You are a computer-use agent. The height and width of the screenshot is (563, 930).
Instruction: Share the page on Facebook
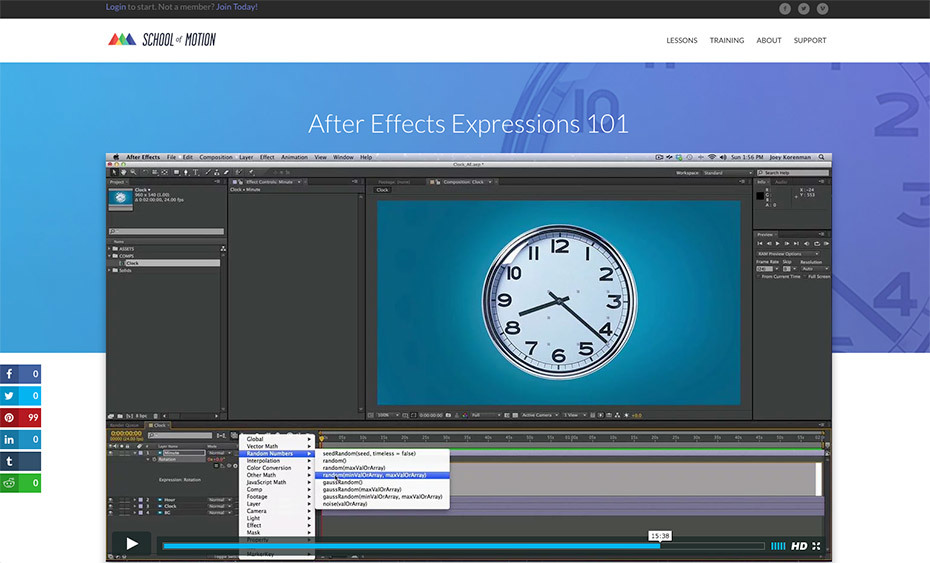coord(20,374)
